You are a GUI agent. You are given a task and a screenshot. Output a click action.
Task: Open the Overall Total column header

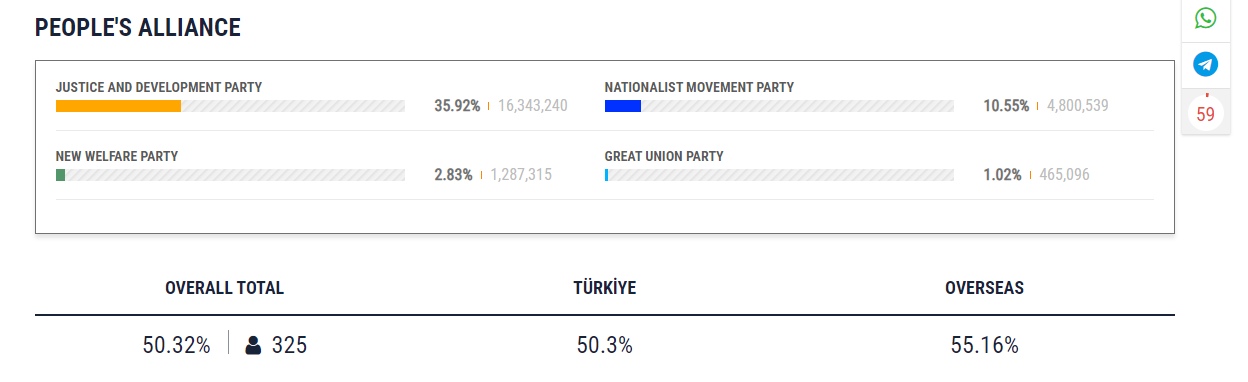pyautogui.click(x=225, y=288)
